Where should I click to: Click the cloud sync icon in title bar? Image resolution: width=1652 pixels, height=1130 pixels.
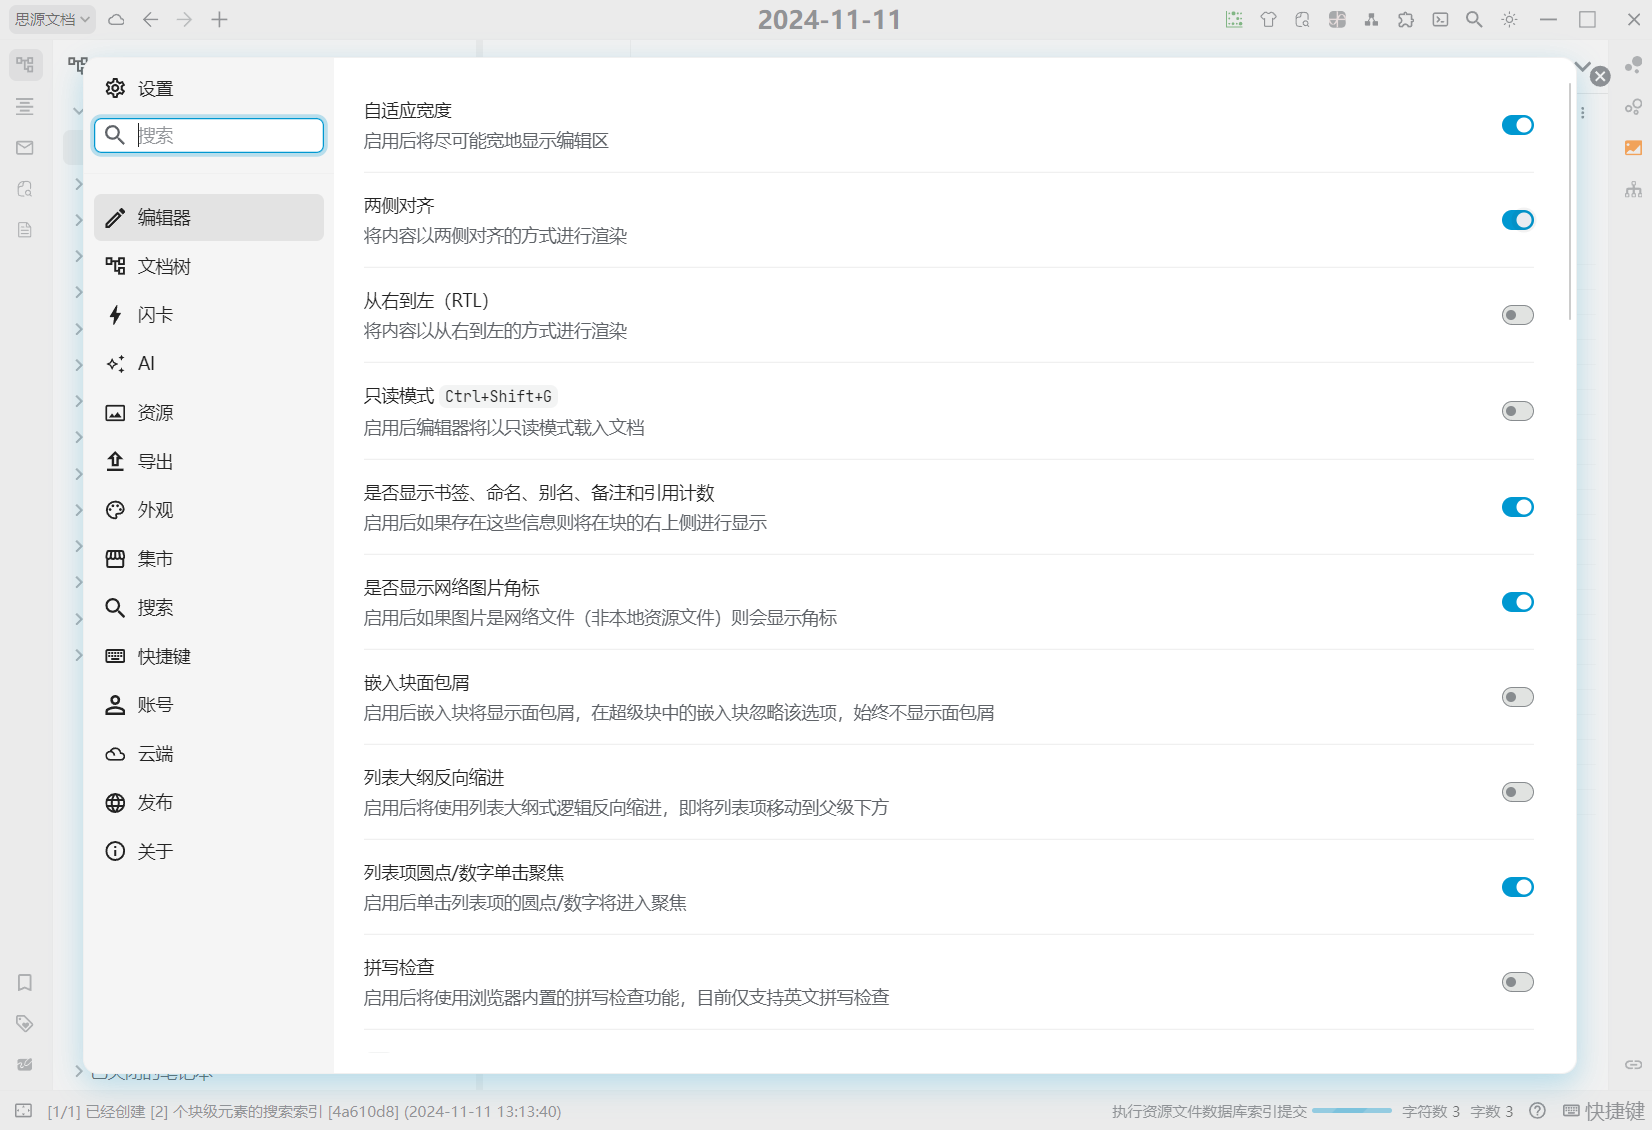[117, 20]
